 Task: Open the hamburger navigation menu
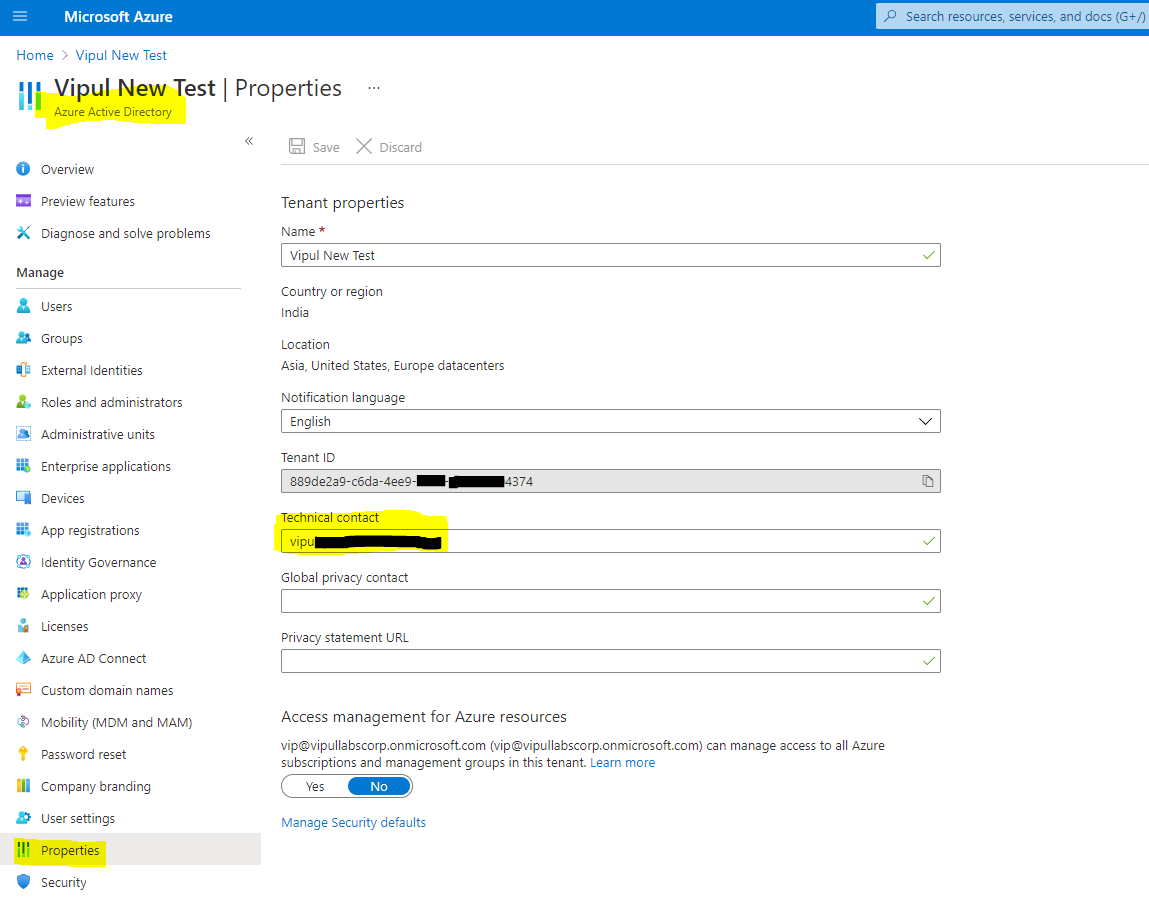click(21, 16)
